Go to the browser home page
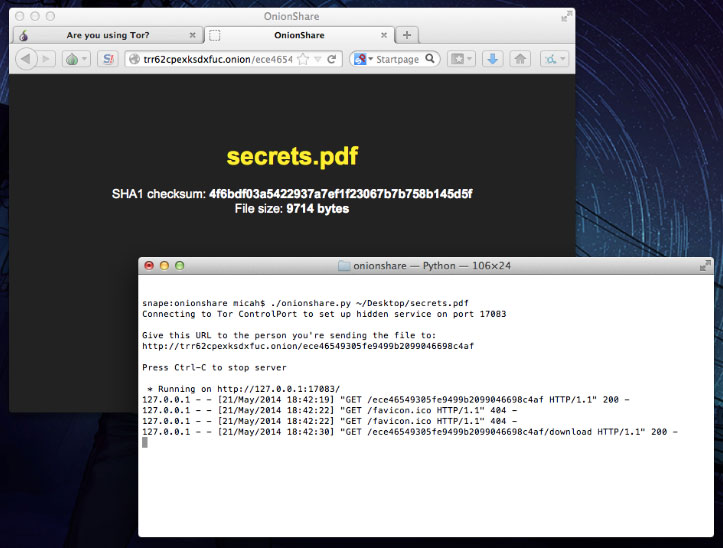This screenshot has height=548, width=723. click(x=520, y=59)
